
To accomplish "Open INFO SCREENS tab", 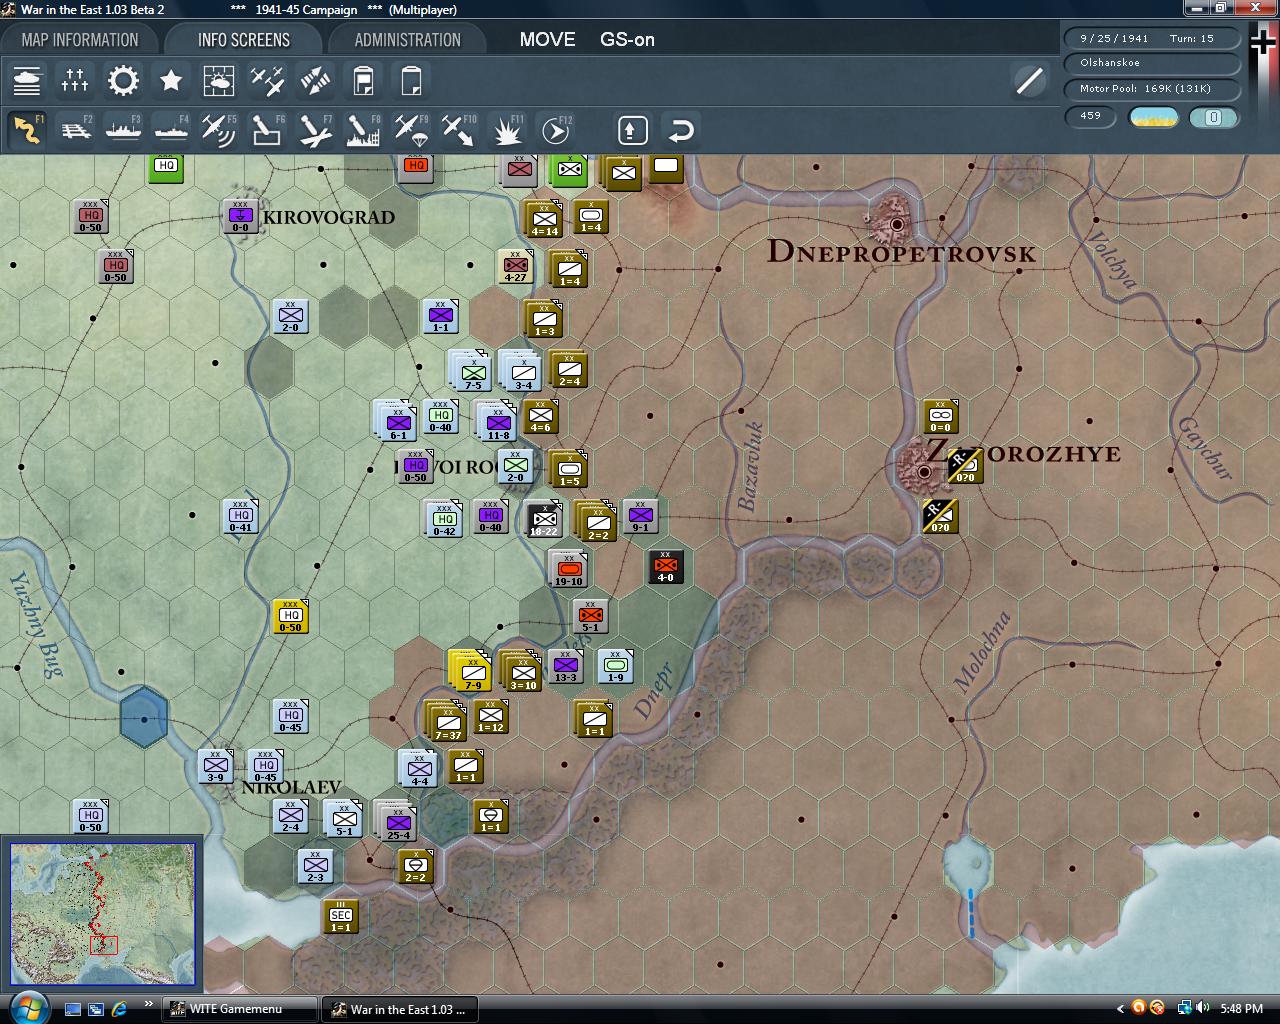I will point(244,40).
